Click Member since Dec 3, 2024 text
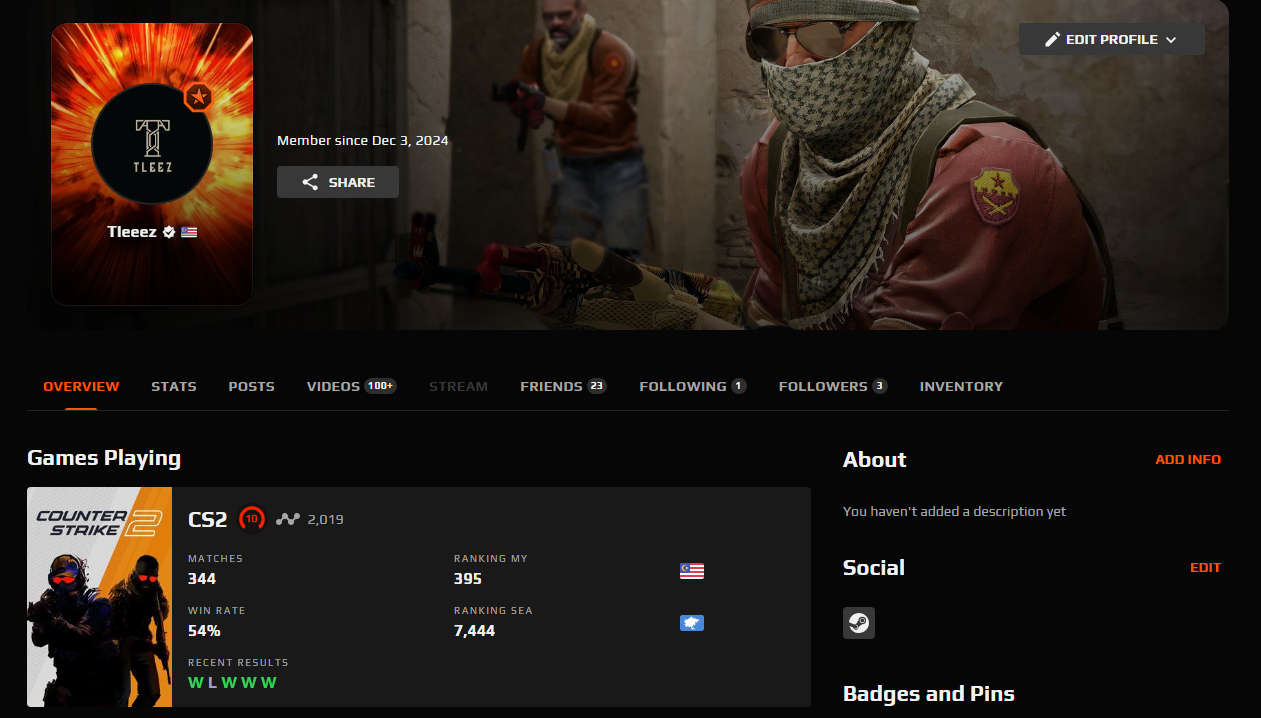The image size is (1261, 718). (363, 141)
